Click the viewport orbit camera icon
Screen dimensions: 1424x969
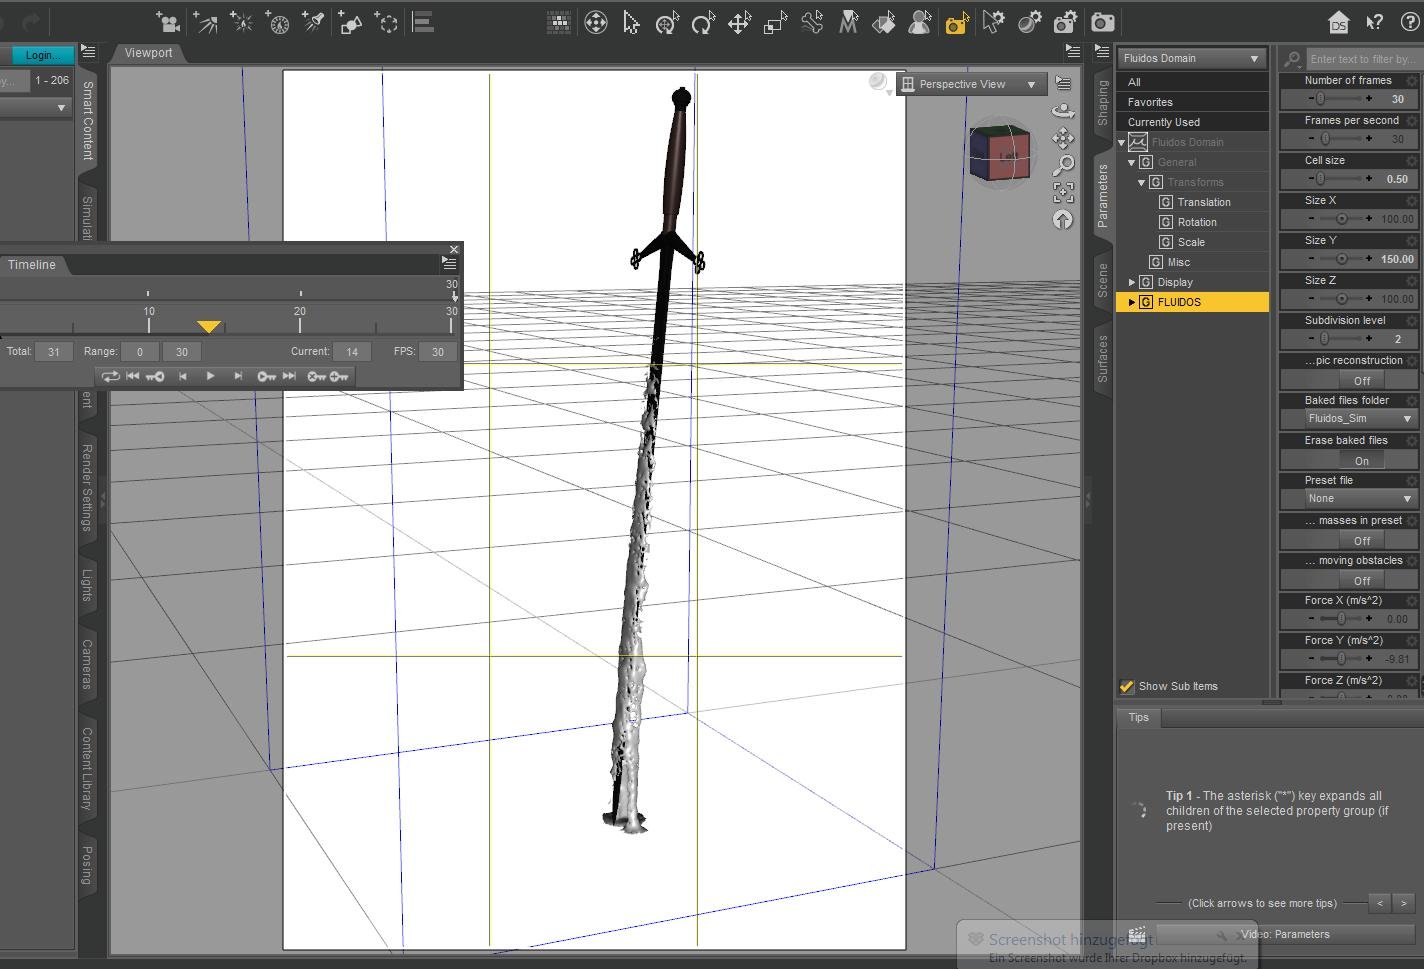[x=1063, y=111]
